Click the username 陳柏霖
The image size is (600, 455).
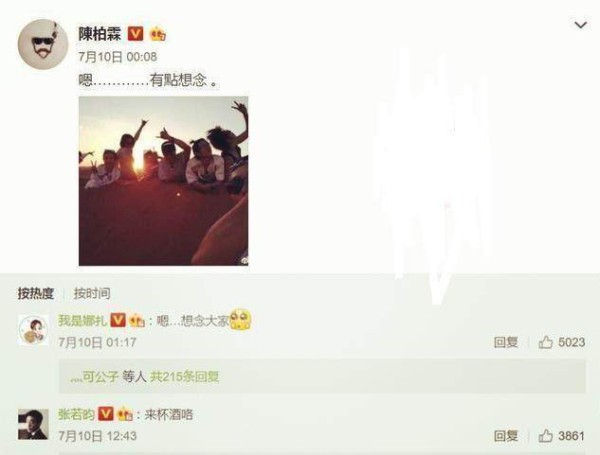coord(99,34)
